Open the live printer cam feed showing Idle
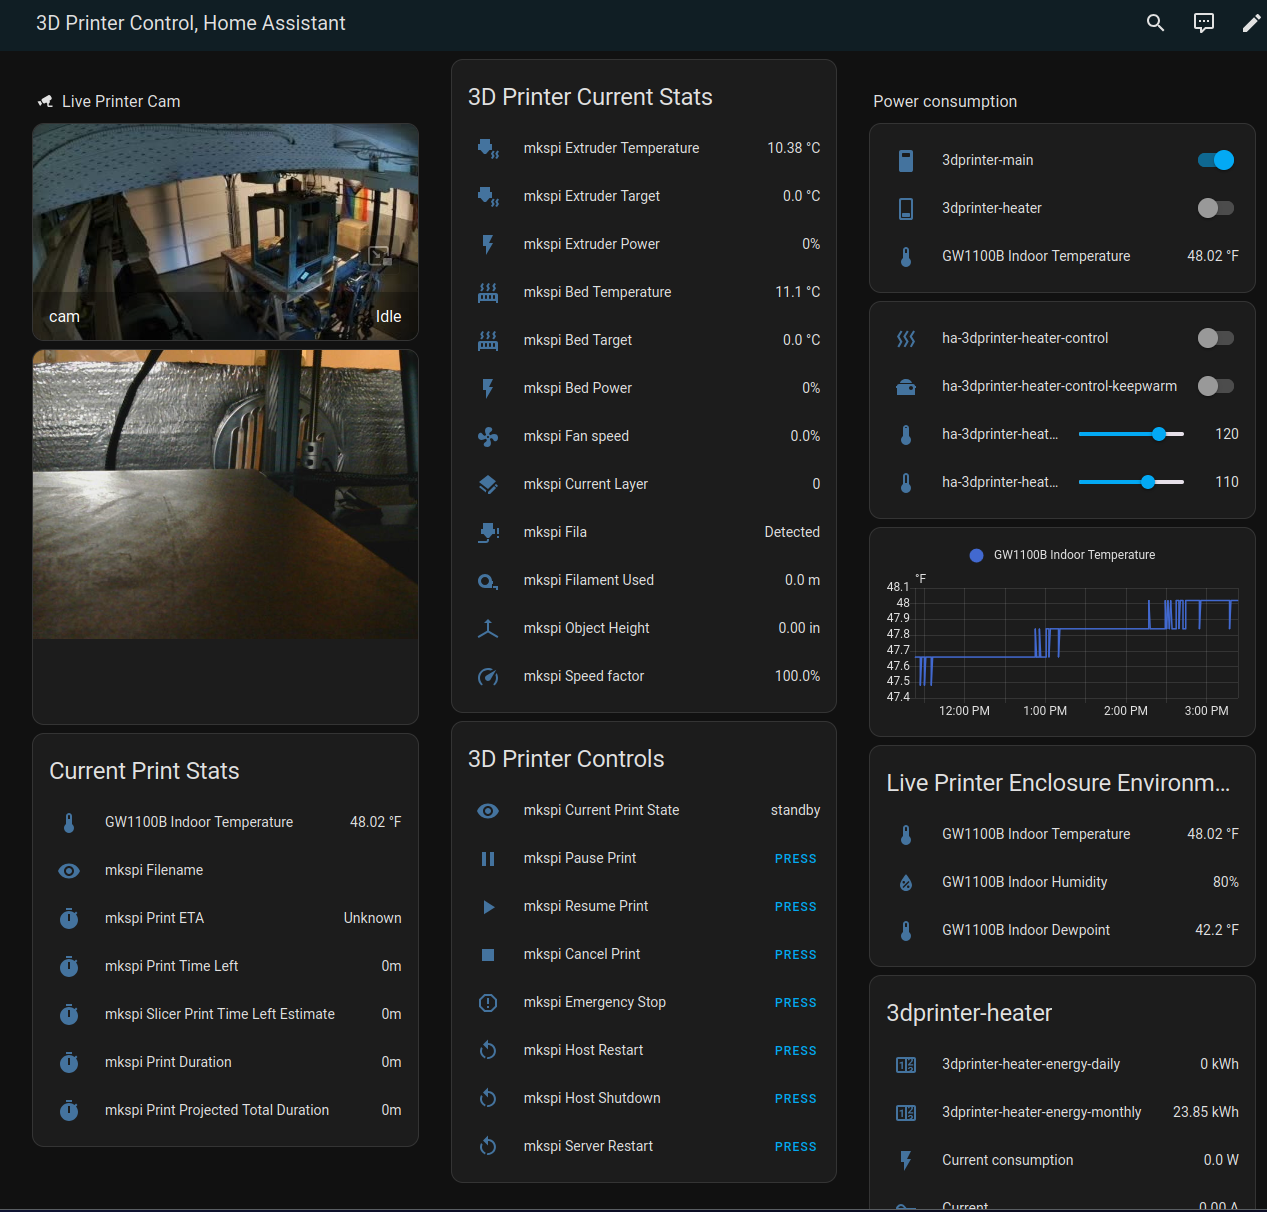 [225, 232]
